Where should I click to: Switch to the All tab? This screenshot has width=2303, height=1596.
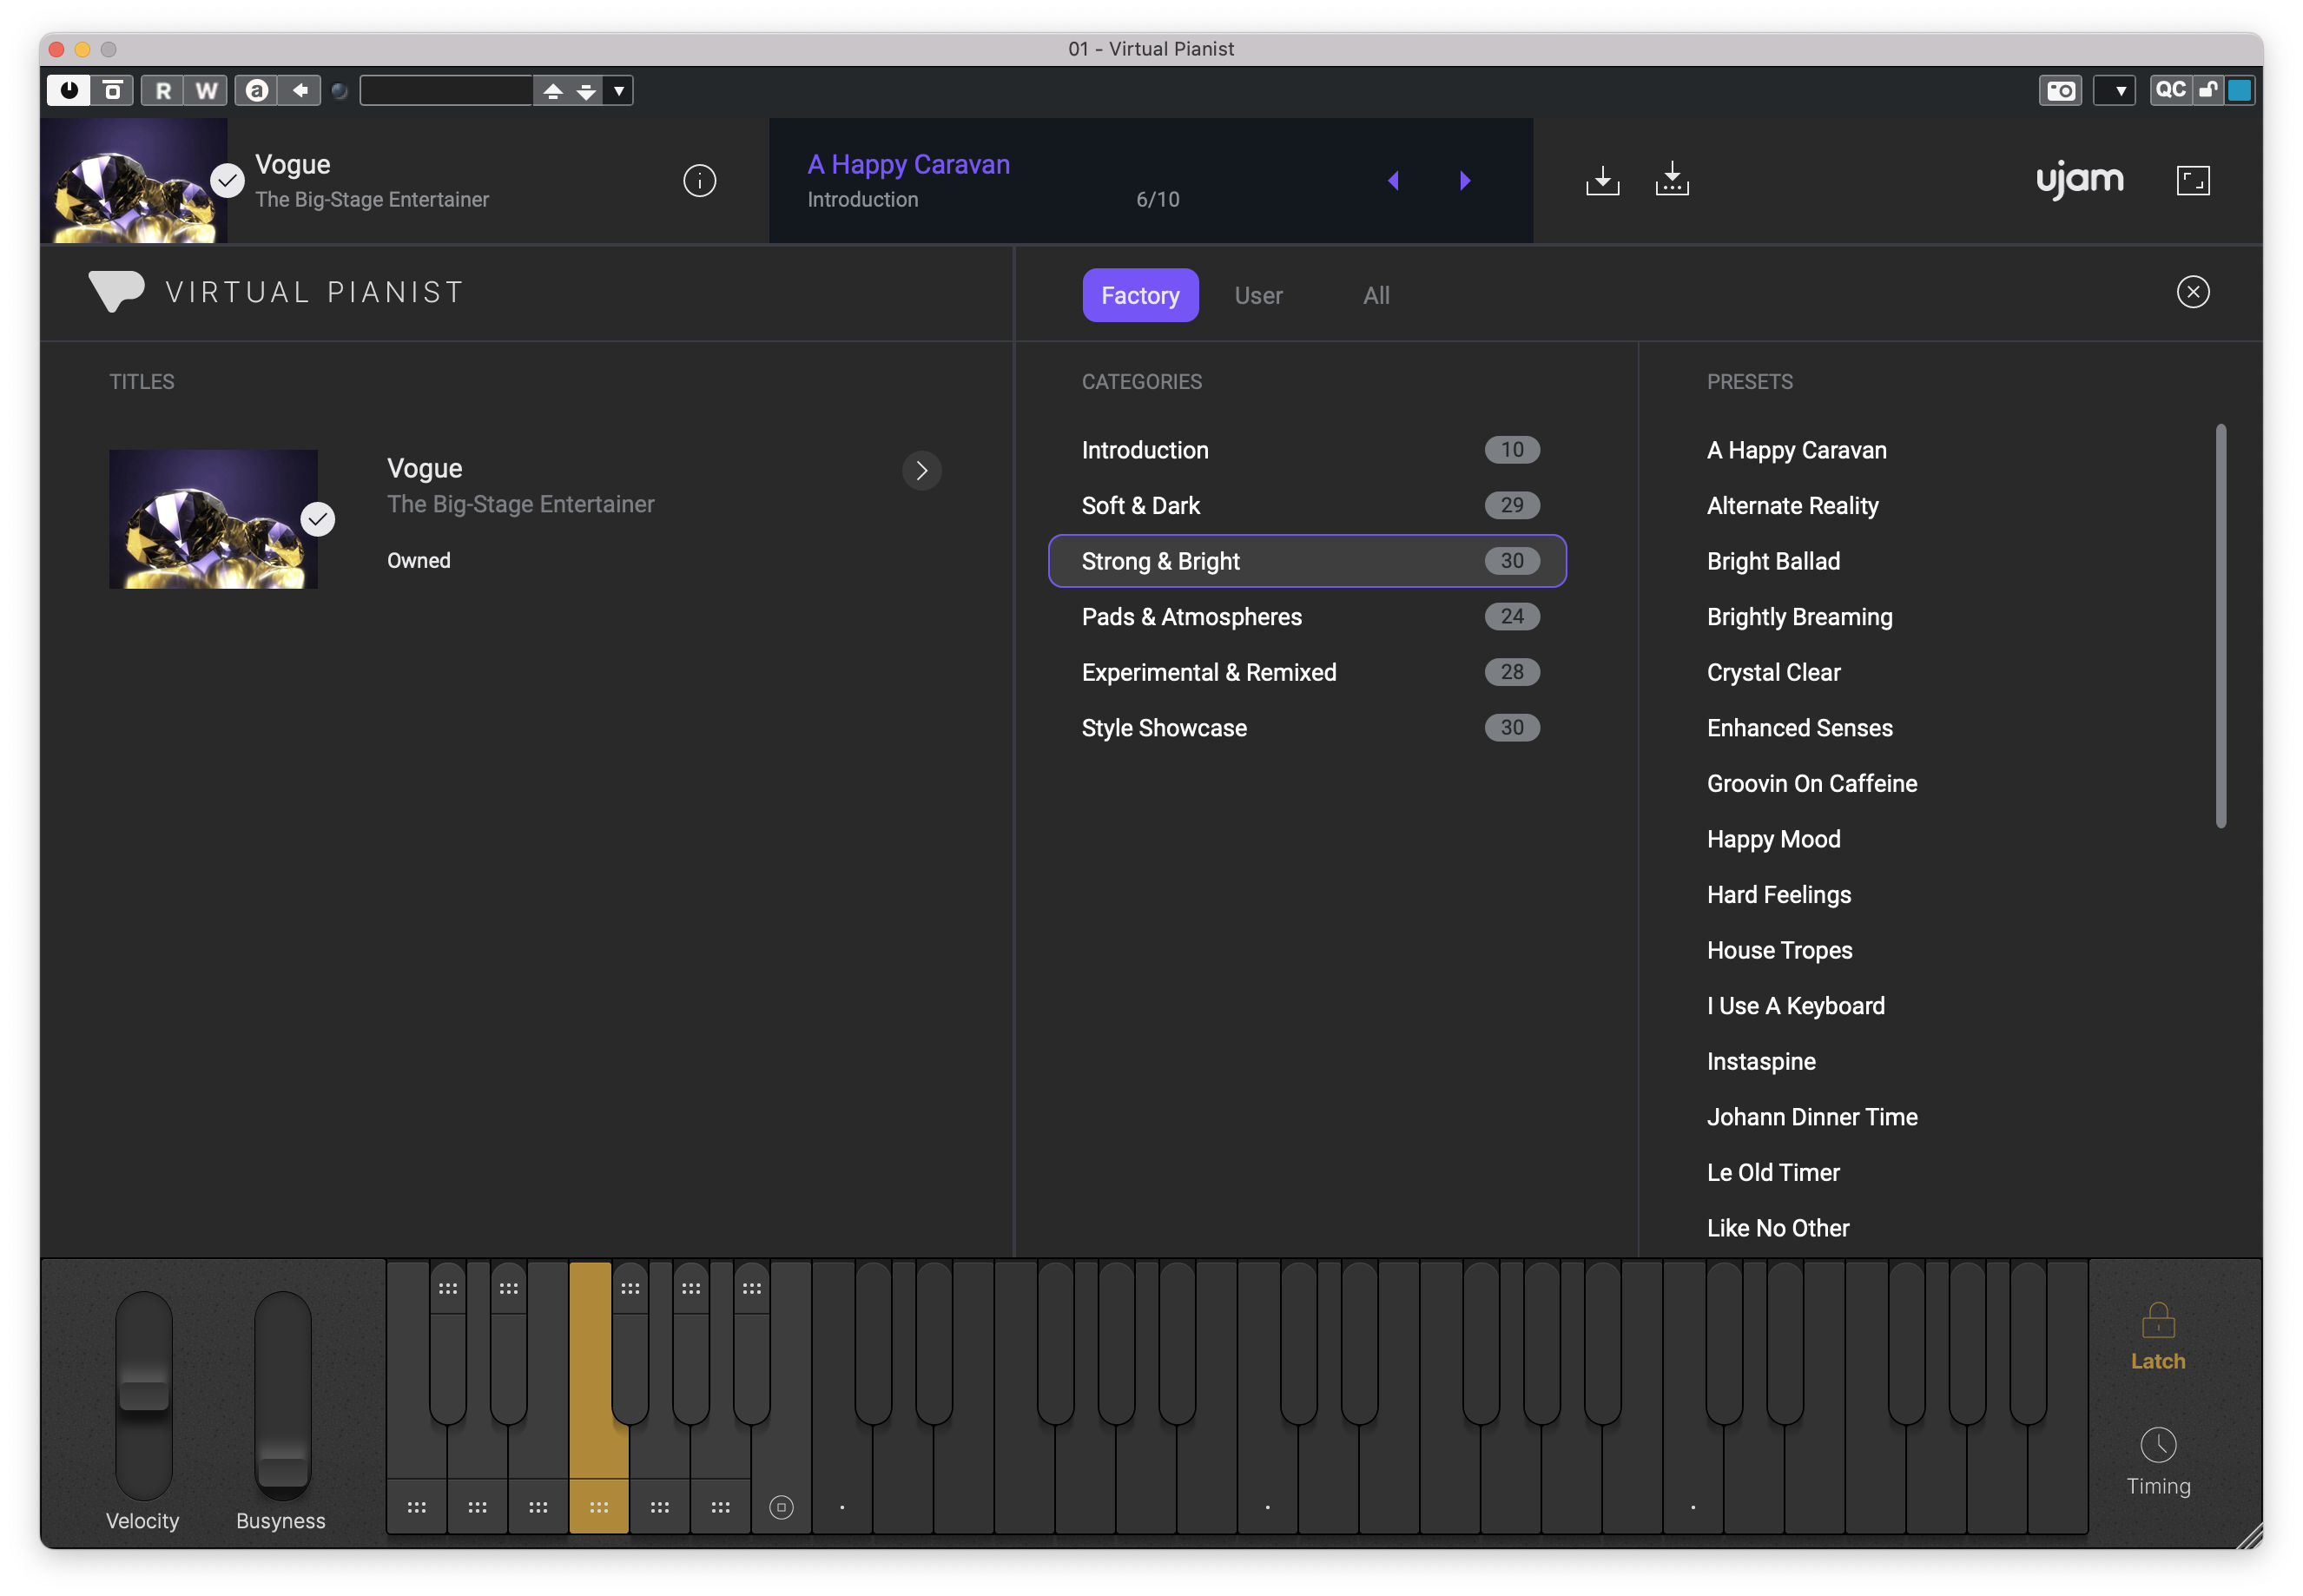pos(1376,295)
